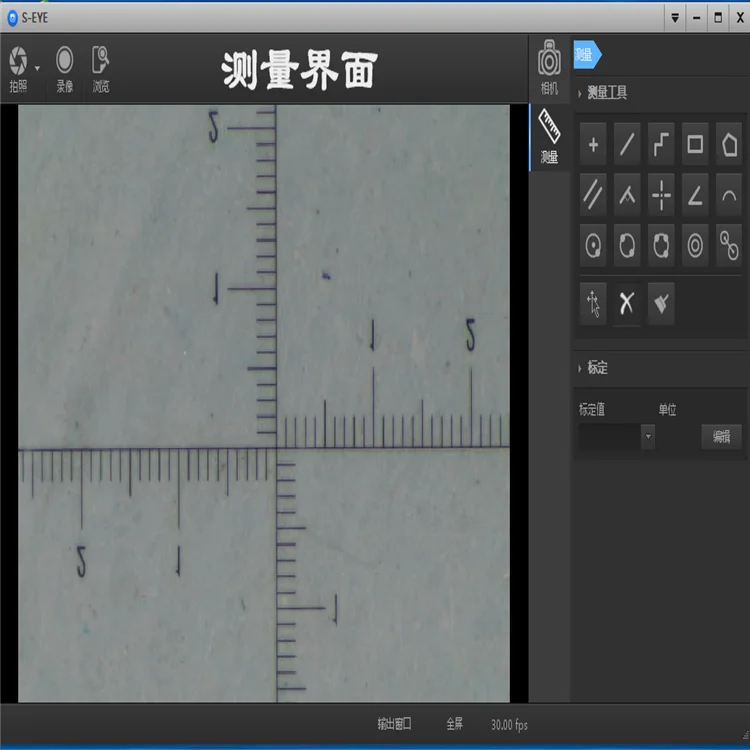Switch to the 测量 ruler tab

pos(549,136)
